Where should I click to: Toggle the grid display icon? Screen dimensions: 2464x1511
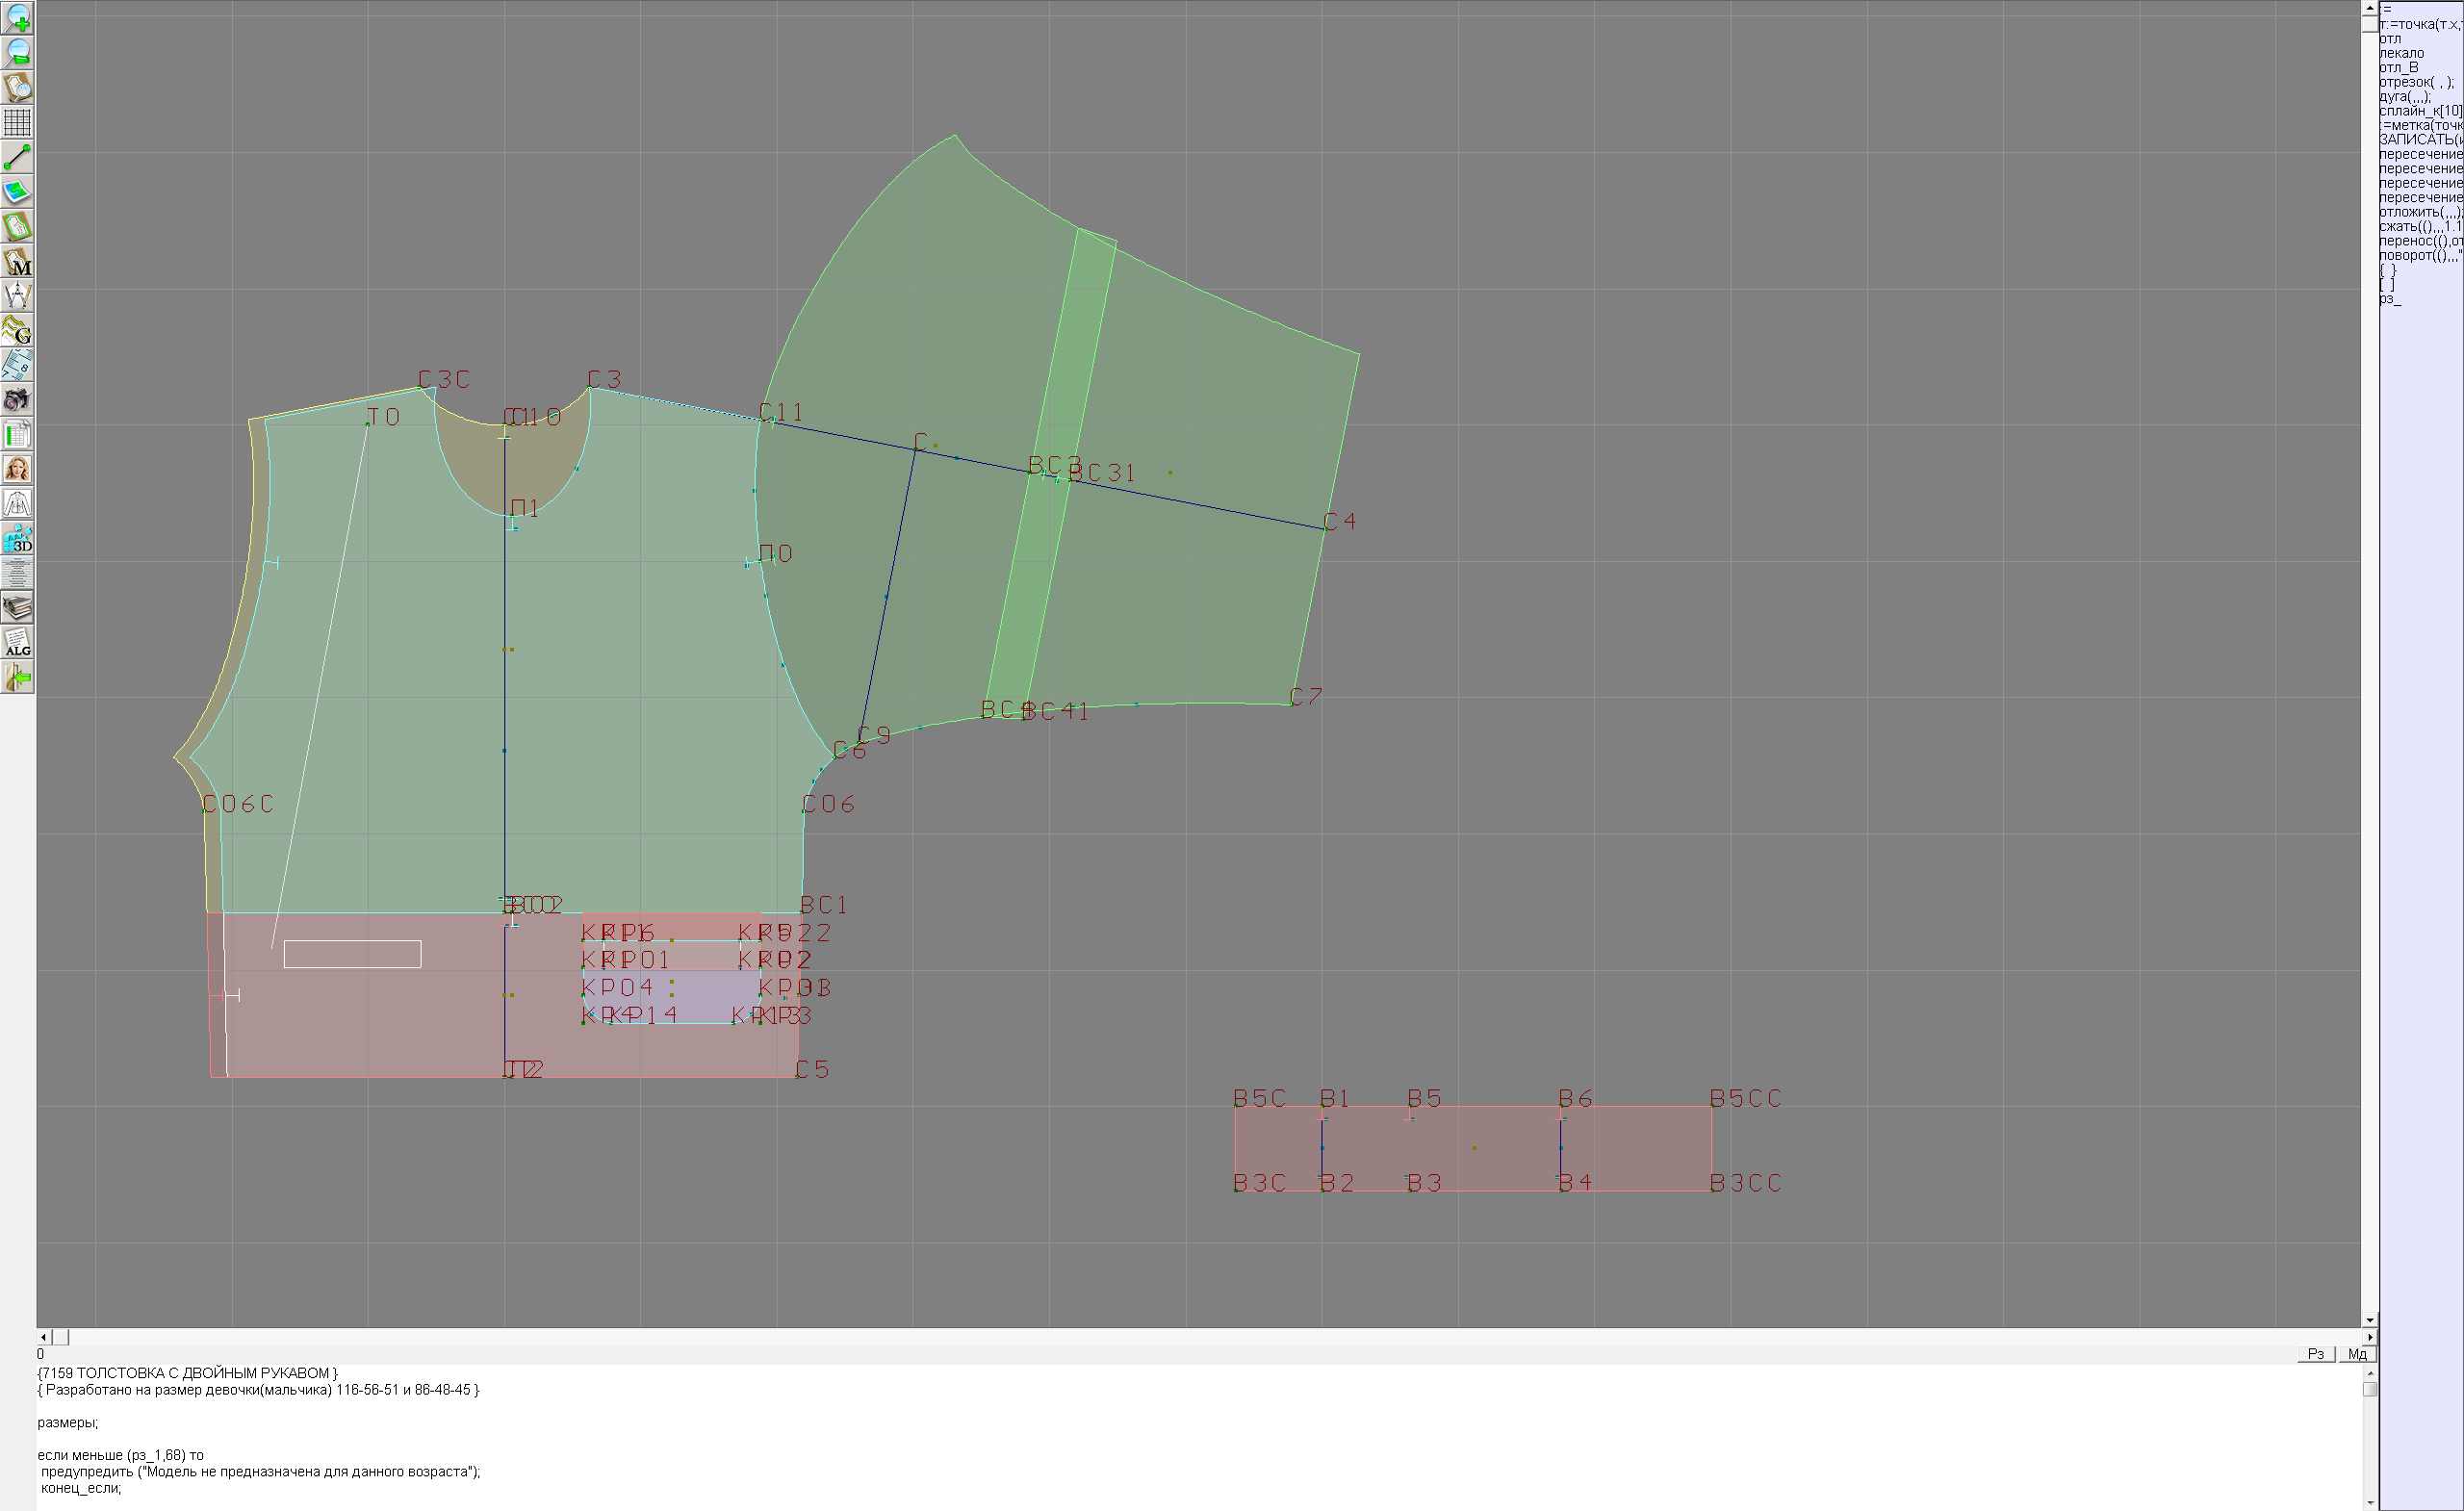point(17,122)
